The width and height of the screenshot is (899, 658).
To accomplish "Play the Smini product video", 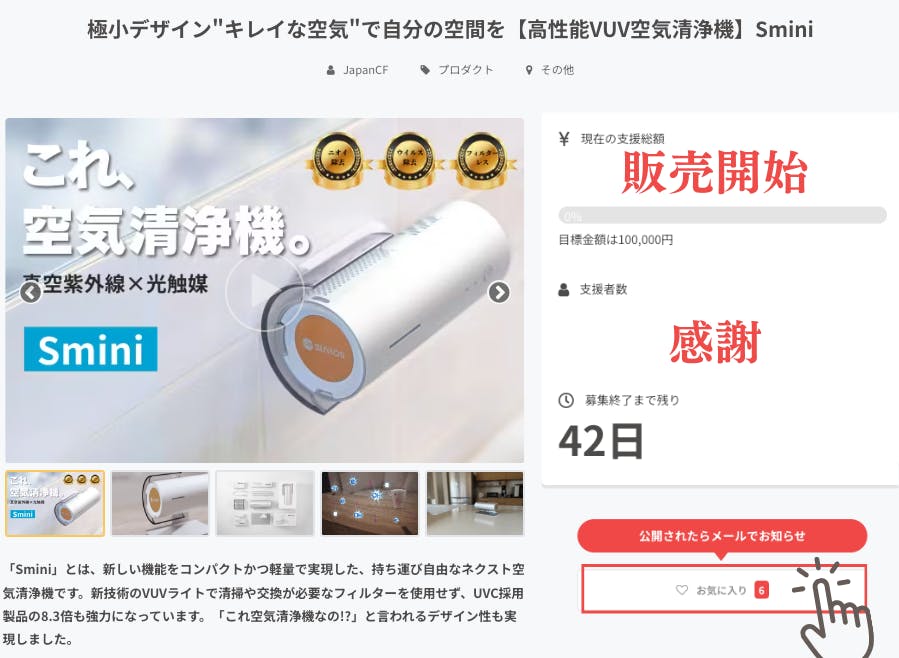I will [x=265, y=292].
